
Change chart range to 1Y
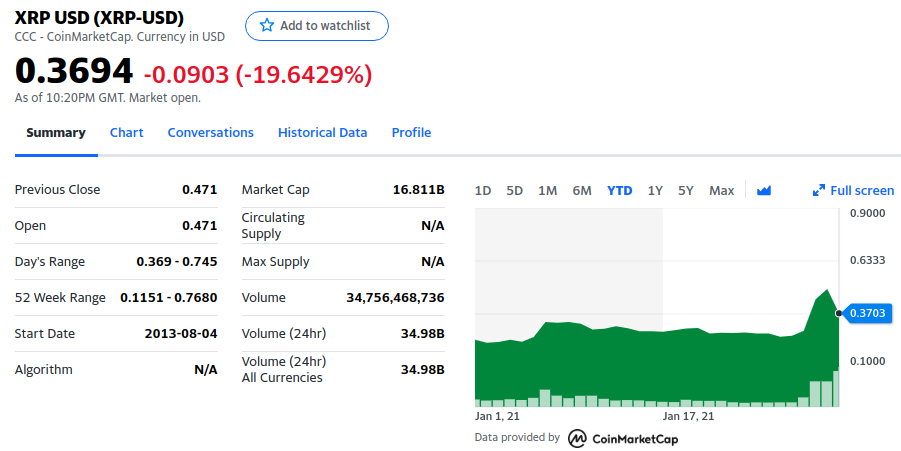point(655,190)
